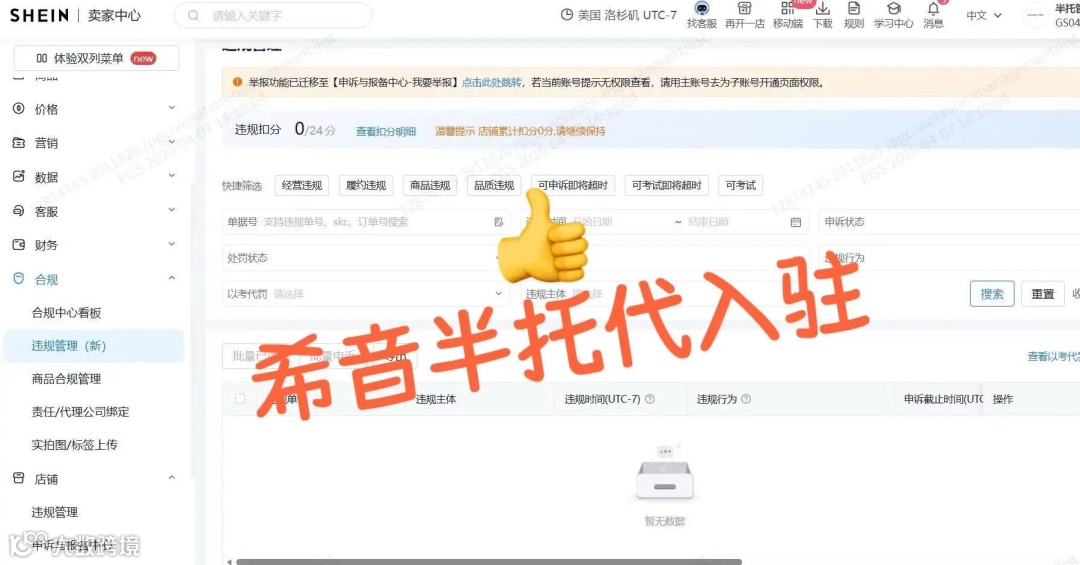Click help icon next to 违规行为 column
The width and height of the screenshot is (1080, 565).
[746, 399]
